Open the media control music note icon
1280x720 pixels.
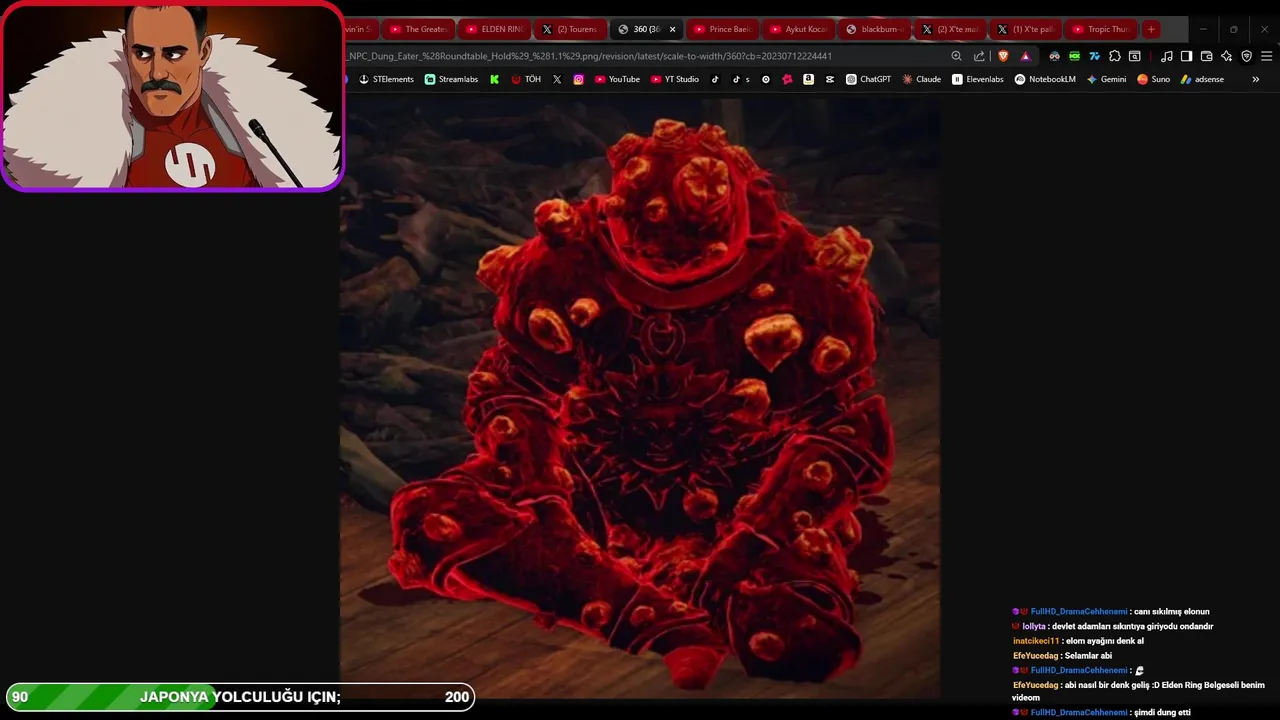point(1166,56)
